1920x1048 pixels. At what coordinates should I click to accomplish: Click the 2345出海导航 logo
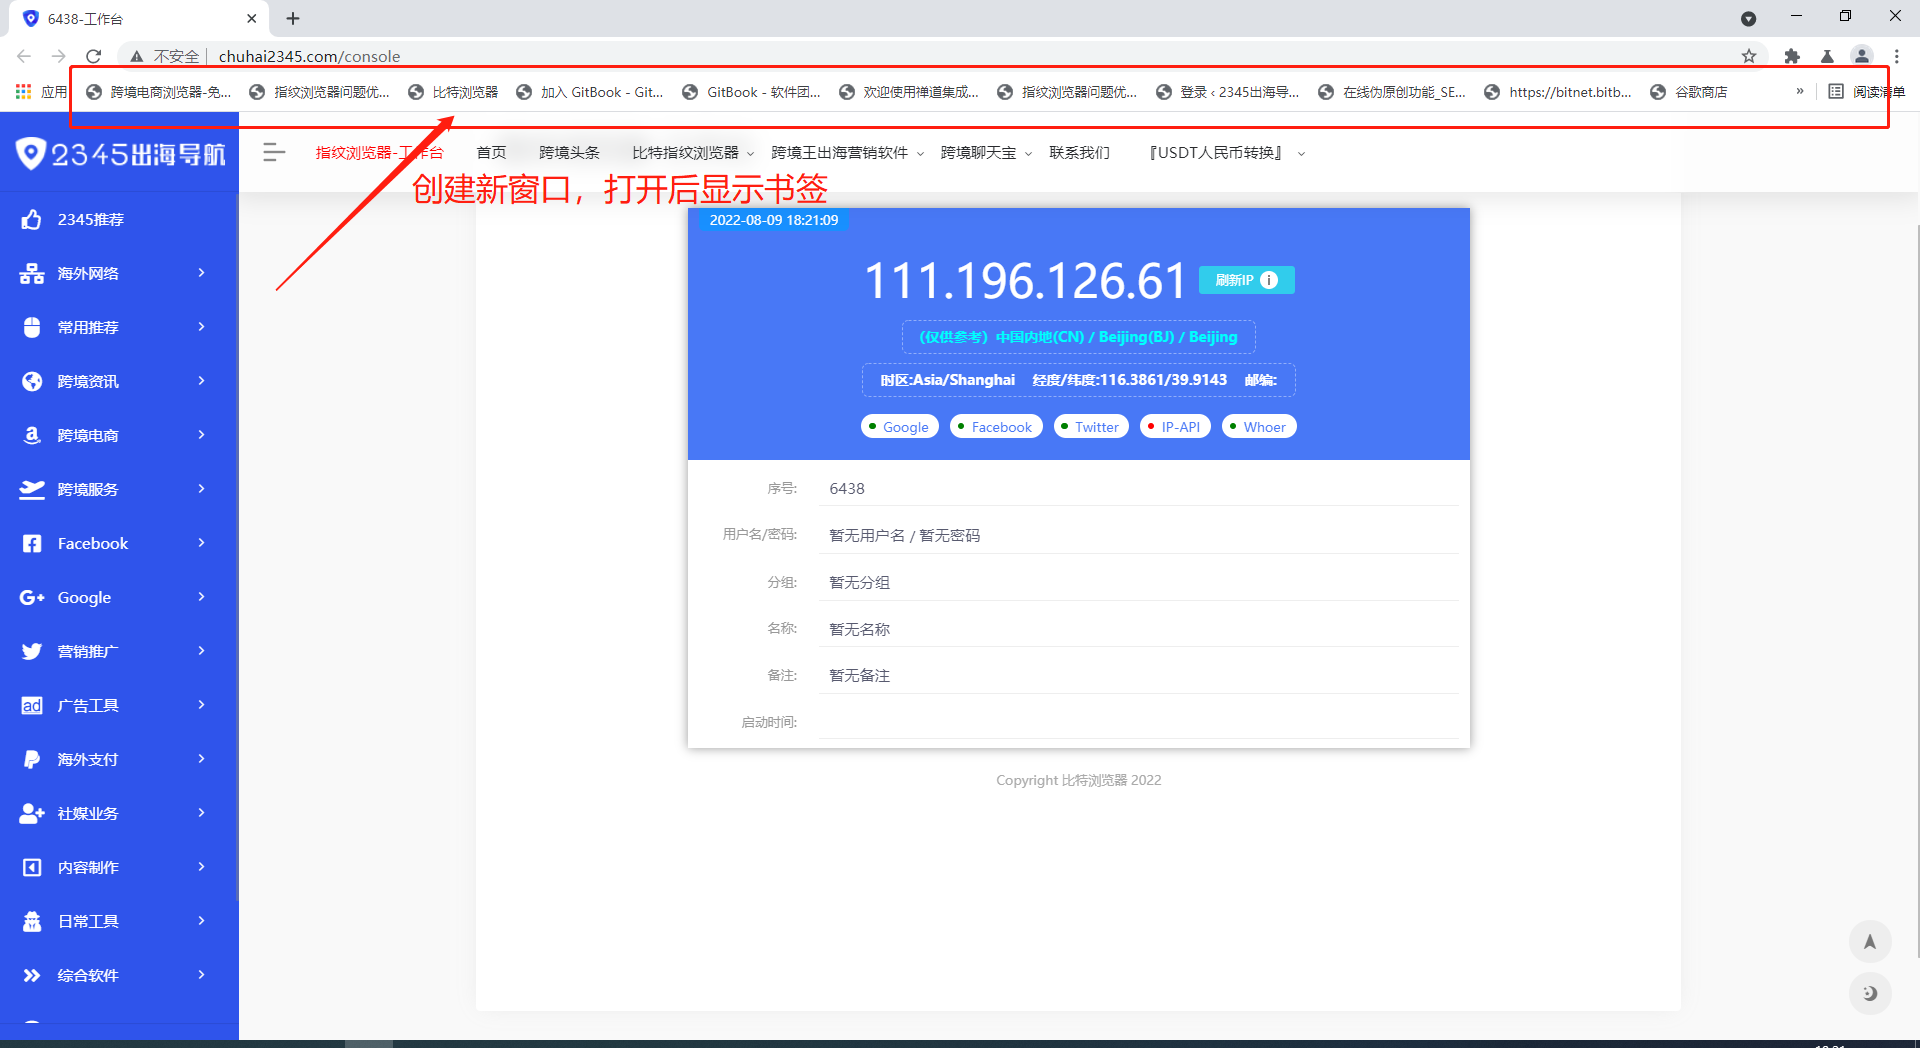[x=120, y=154]
